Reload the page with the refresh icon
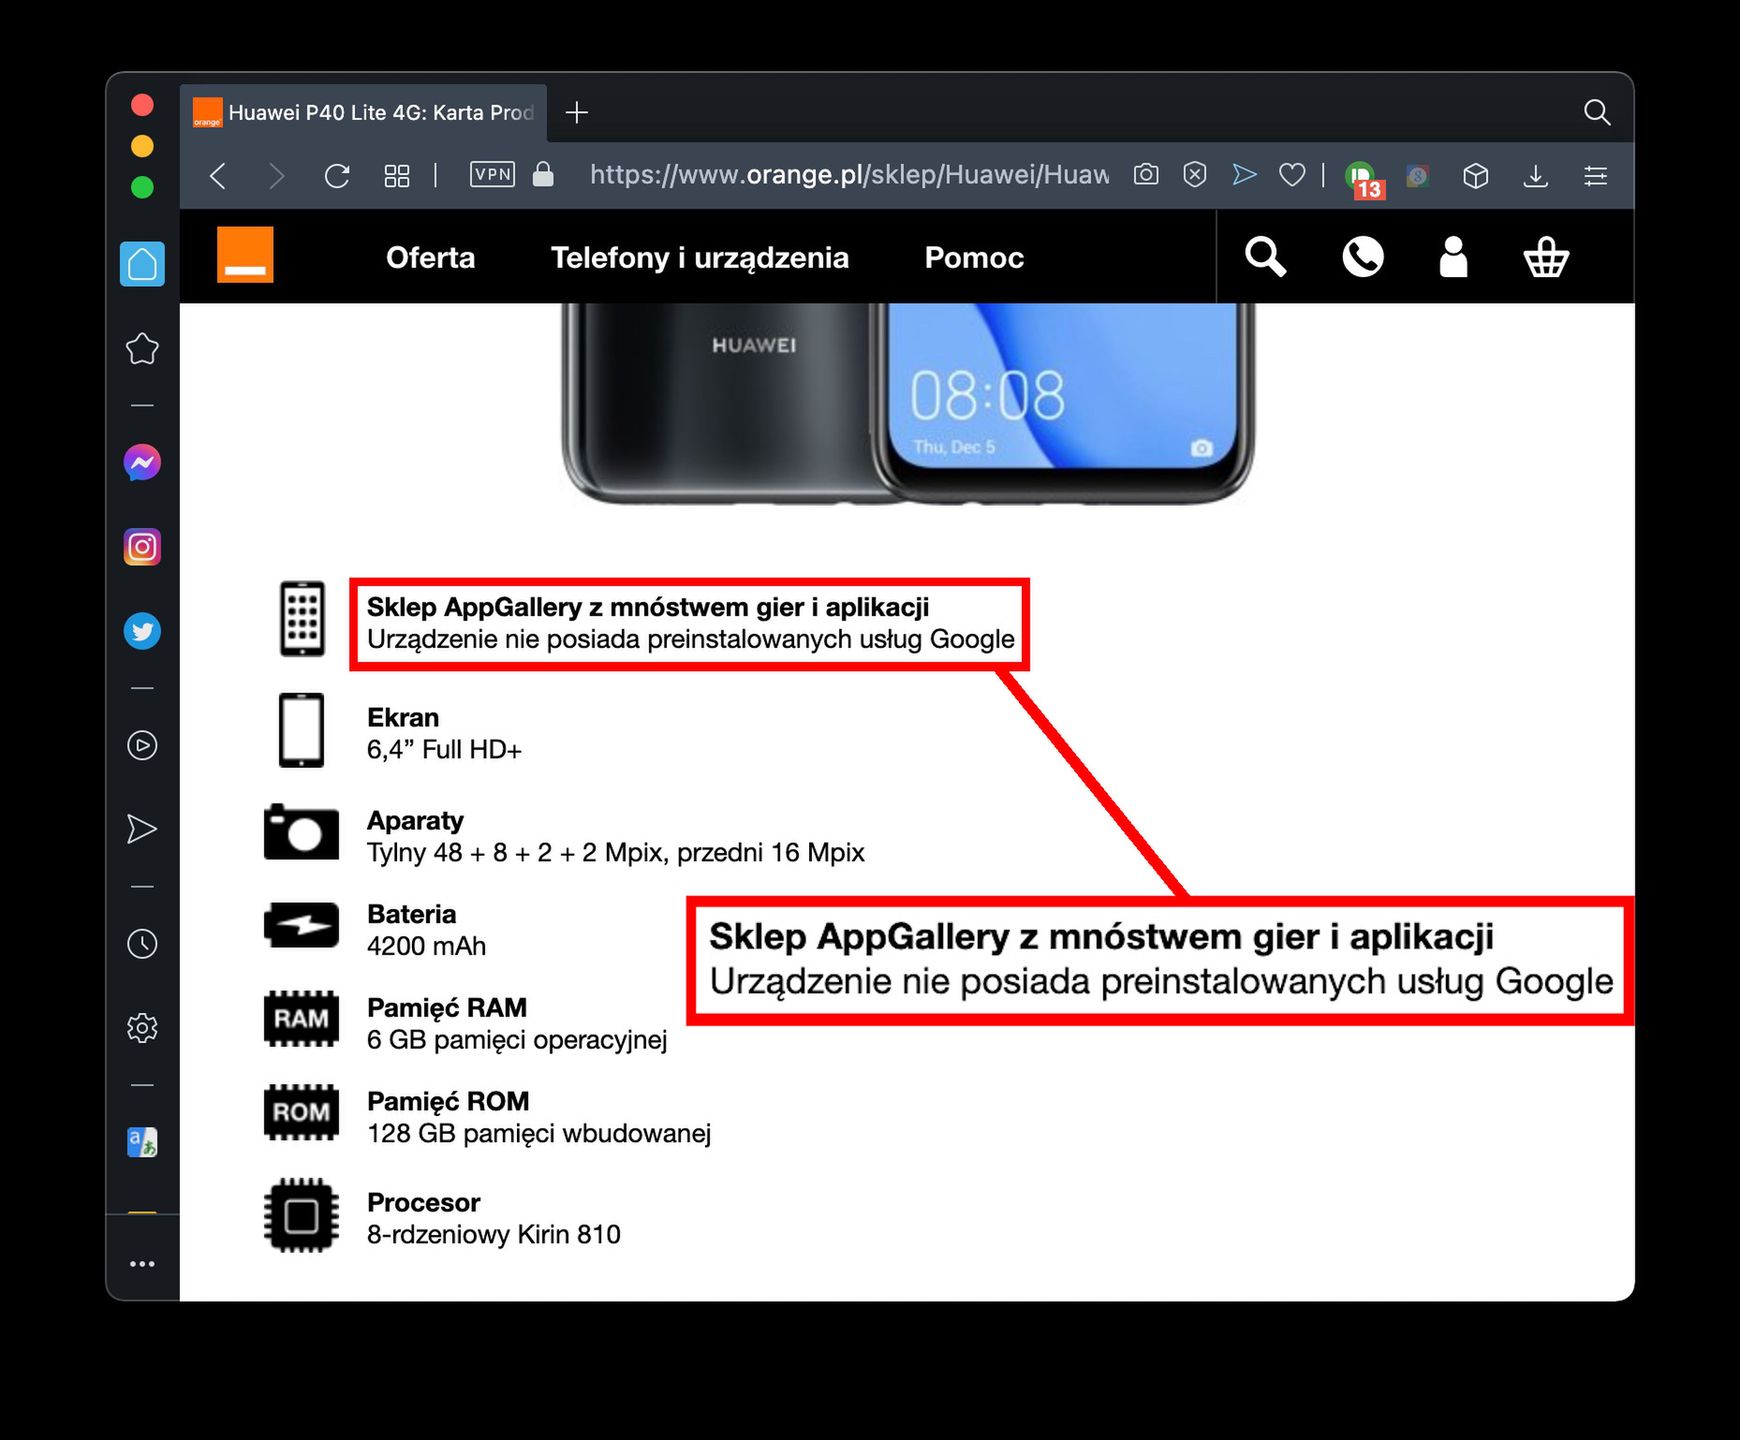Image resolution: width=1740 pixels, height=1440 pixels. coord(337,176)
